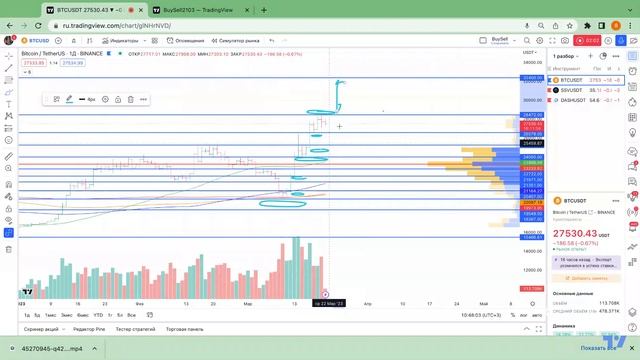Click the blue publish button

pyautogui.click(x=621, y=40)
